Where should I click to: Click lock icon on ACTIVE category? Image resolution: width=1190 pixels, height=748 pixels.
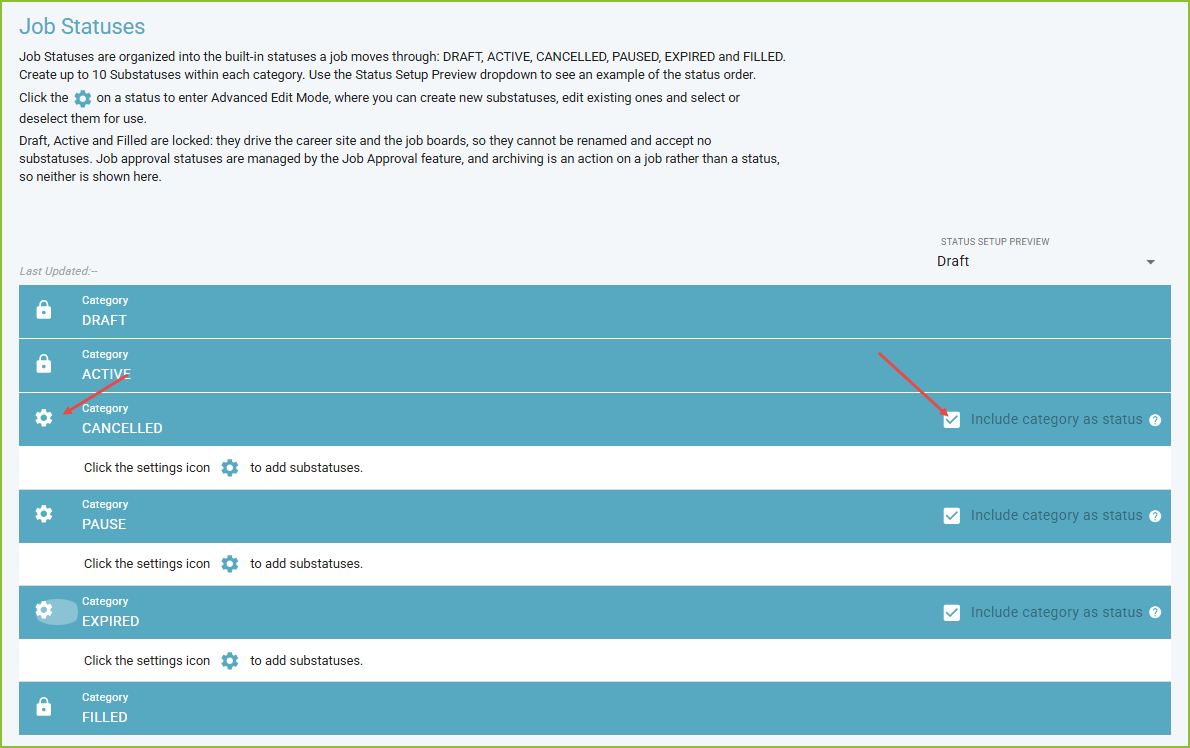click(x=44, y=363)
